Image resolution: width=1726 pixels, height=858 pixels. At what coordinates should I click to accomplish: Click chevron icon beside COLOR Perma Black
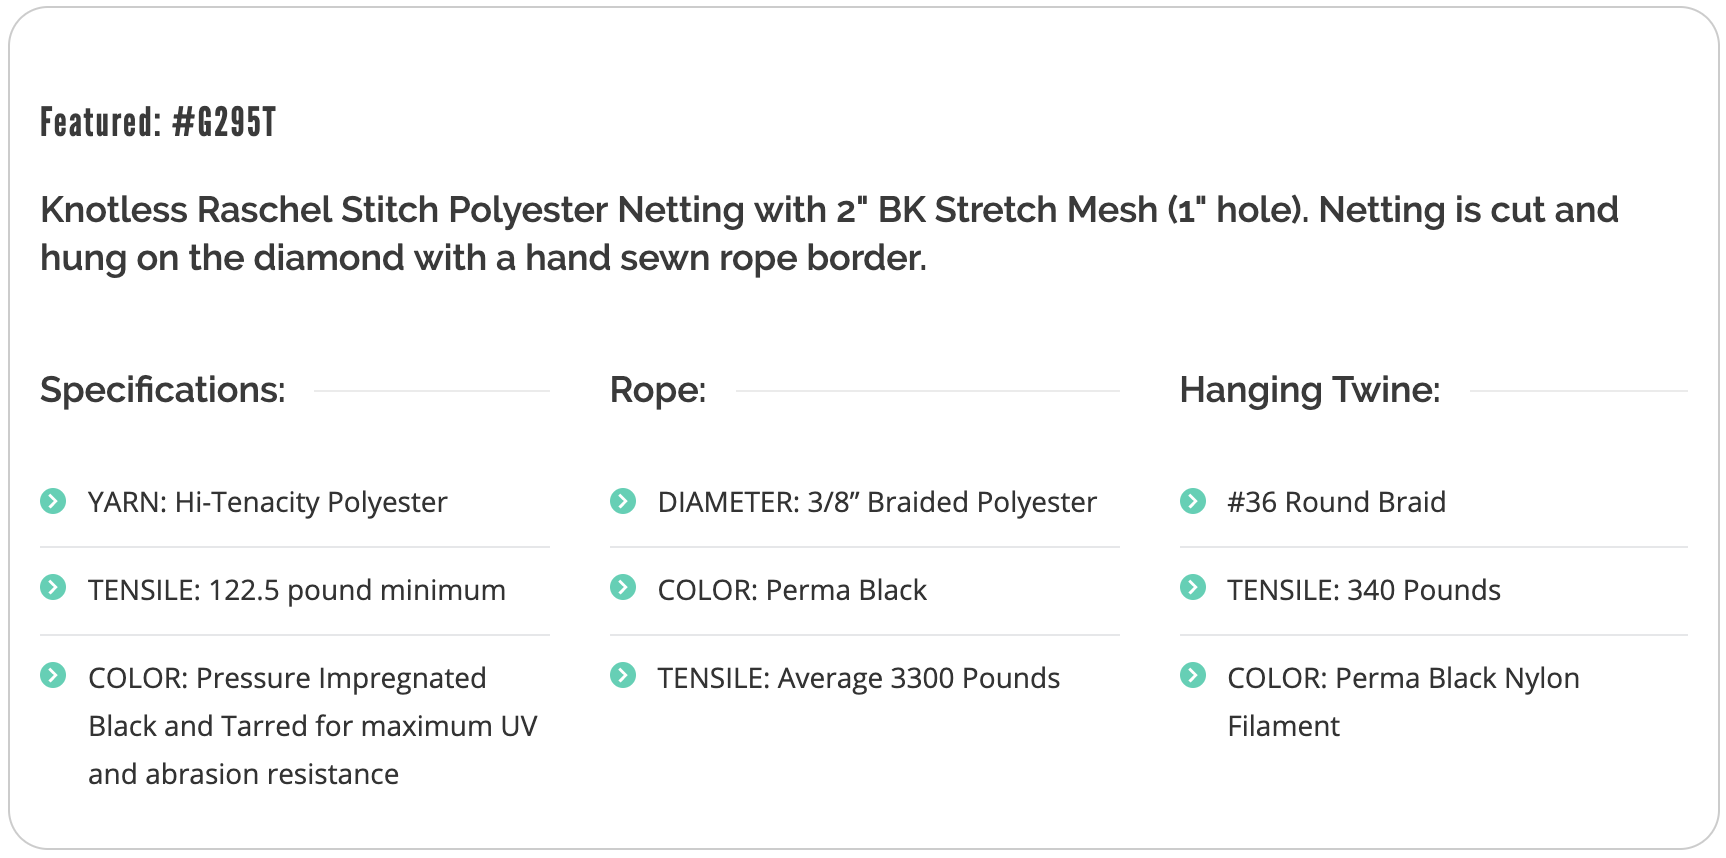coord(623,587)
